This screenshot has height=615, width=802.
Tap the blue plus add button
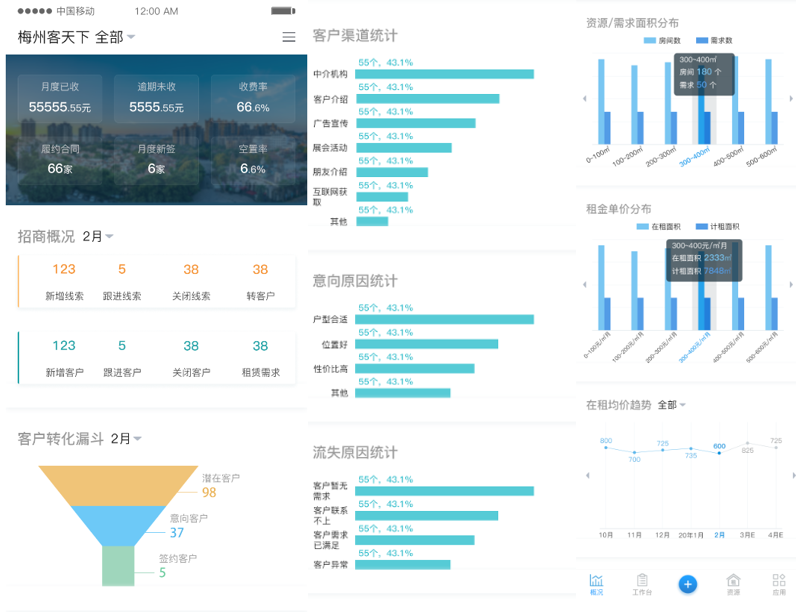tap(687, 584)
